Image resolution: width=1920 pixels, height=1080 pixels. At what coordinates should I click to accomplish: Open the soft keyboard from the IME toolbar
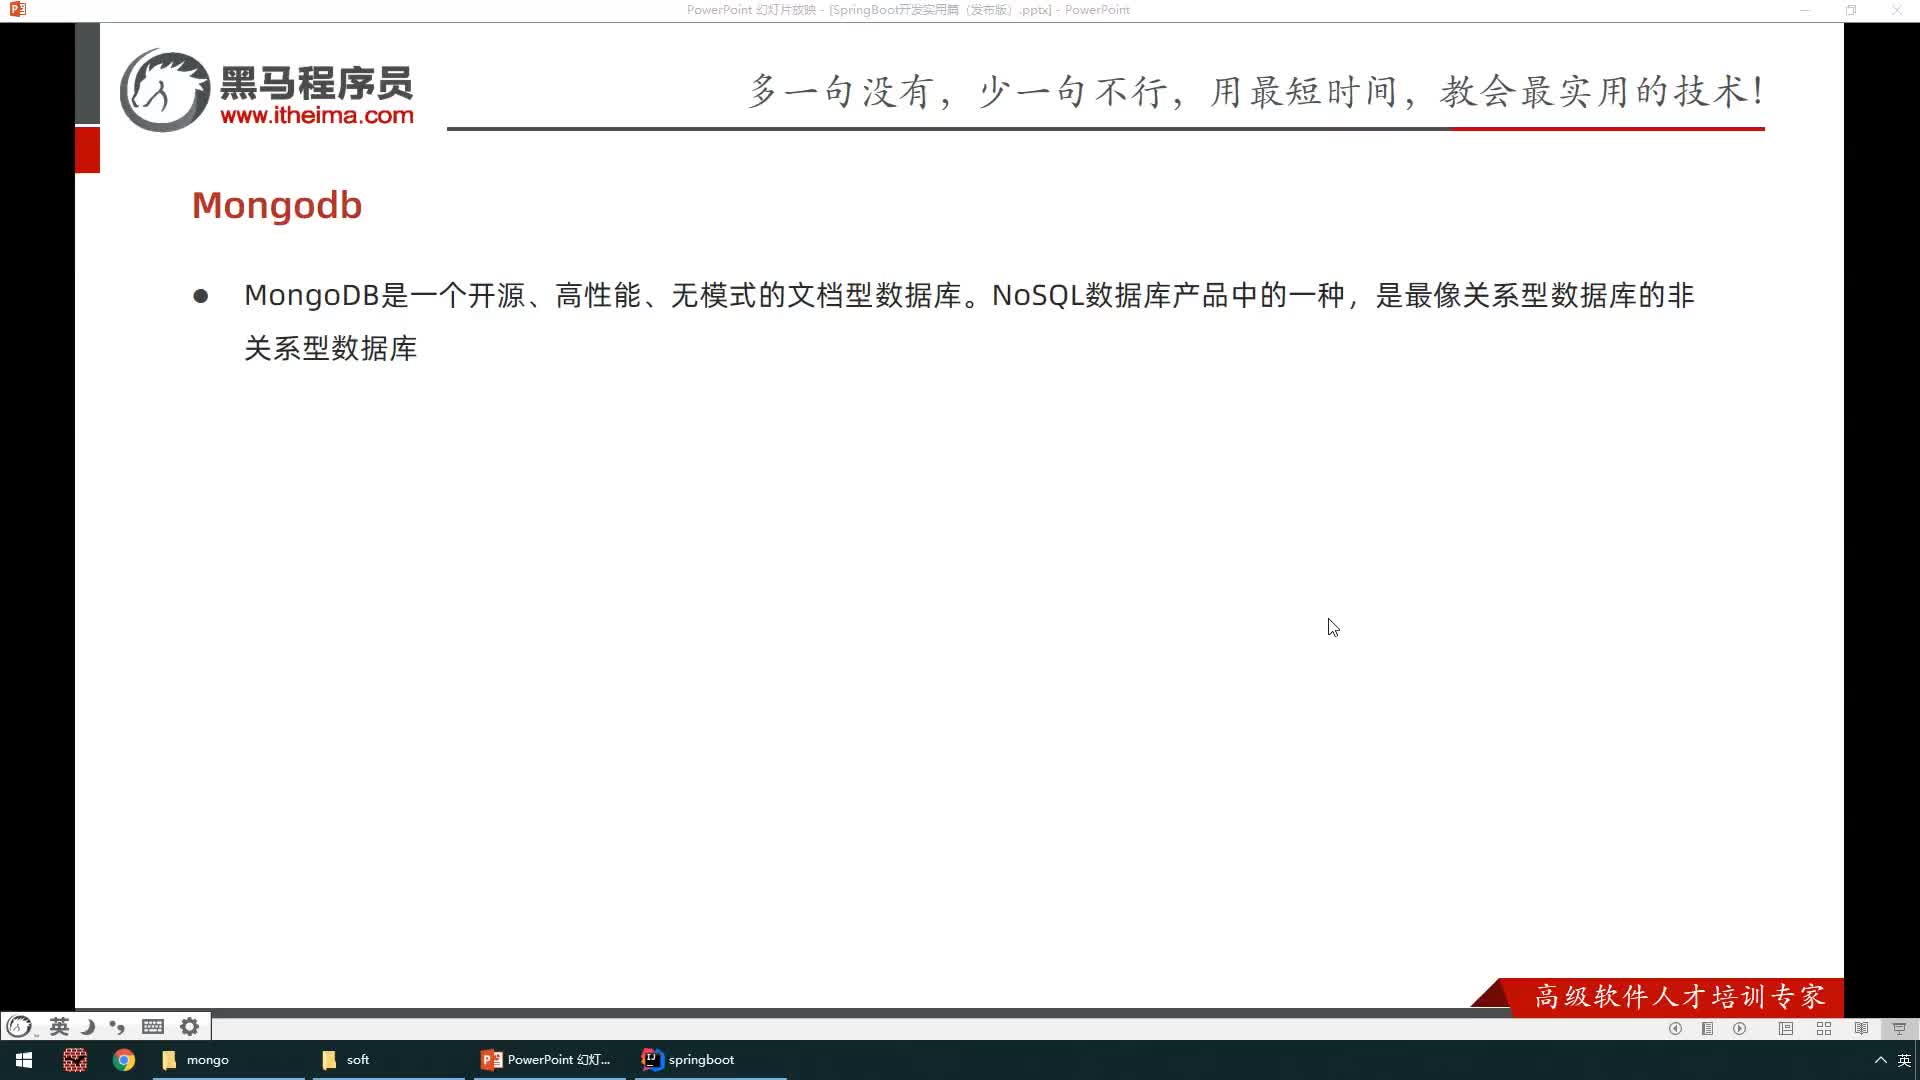coord(153,1026)
